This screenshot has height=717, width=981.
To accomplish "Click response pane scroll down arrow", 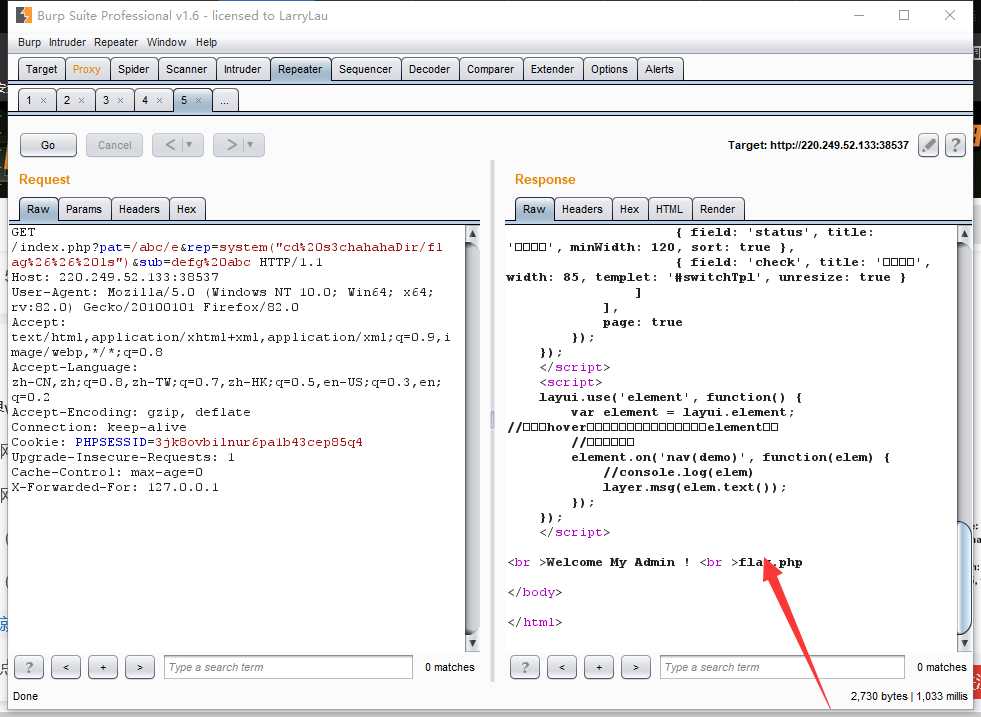I will 964,643.
